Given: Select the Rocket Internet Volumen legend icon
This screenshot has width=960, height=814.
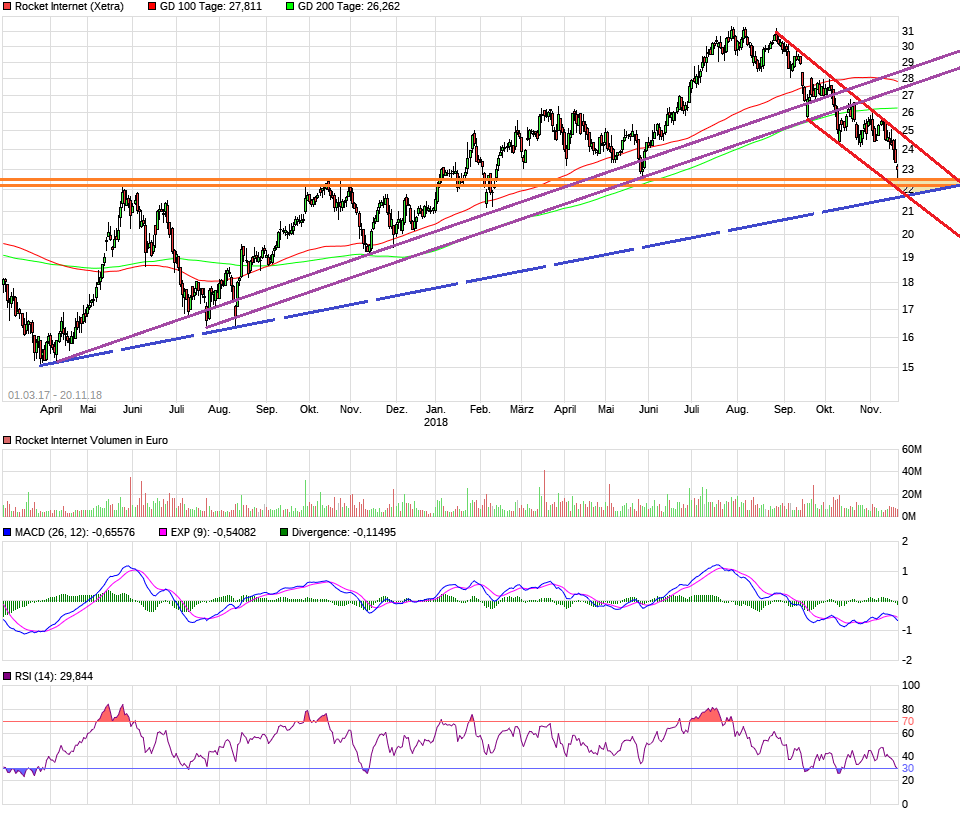Looking at the screenshot, I should 7,439.
